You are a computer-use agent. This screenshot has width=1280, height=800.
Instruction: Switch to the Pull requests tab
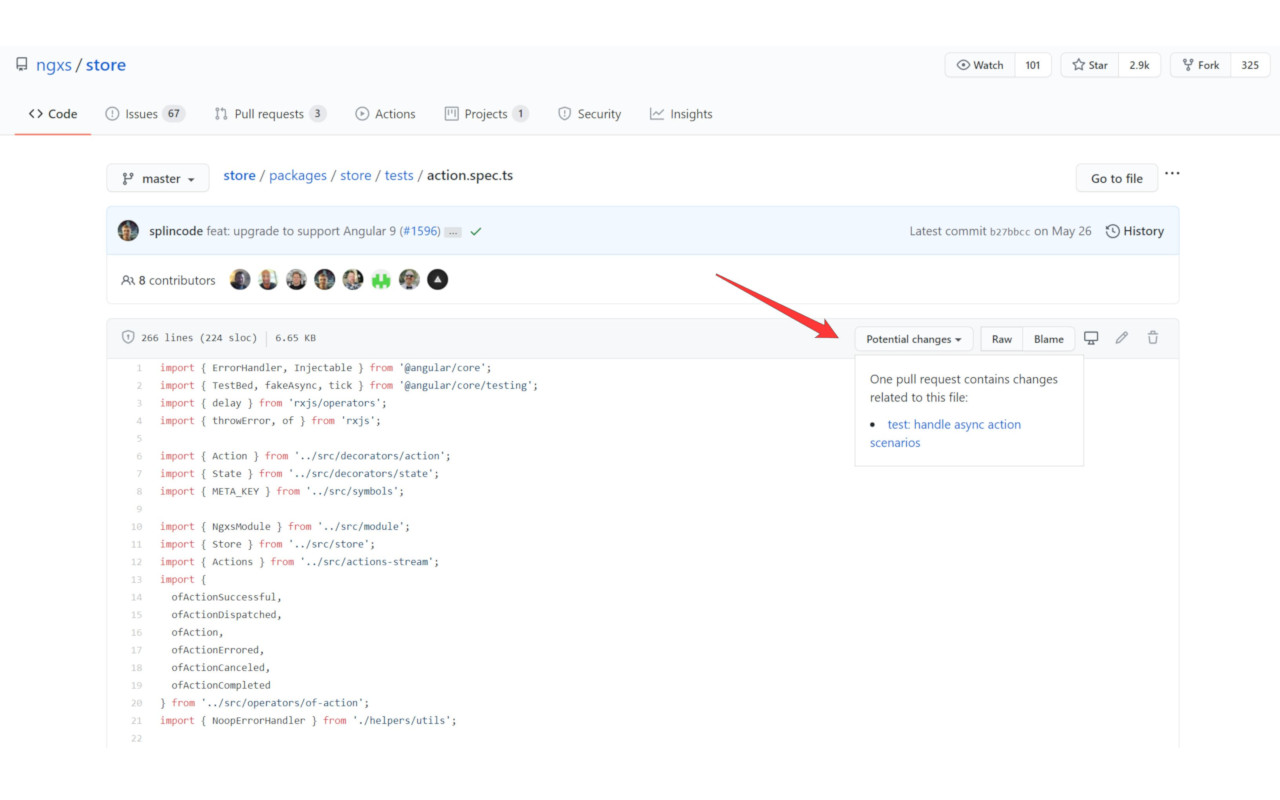(x=269, y=113)
